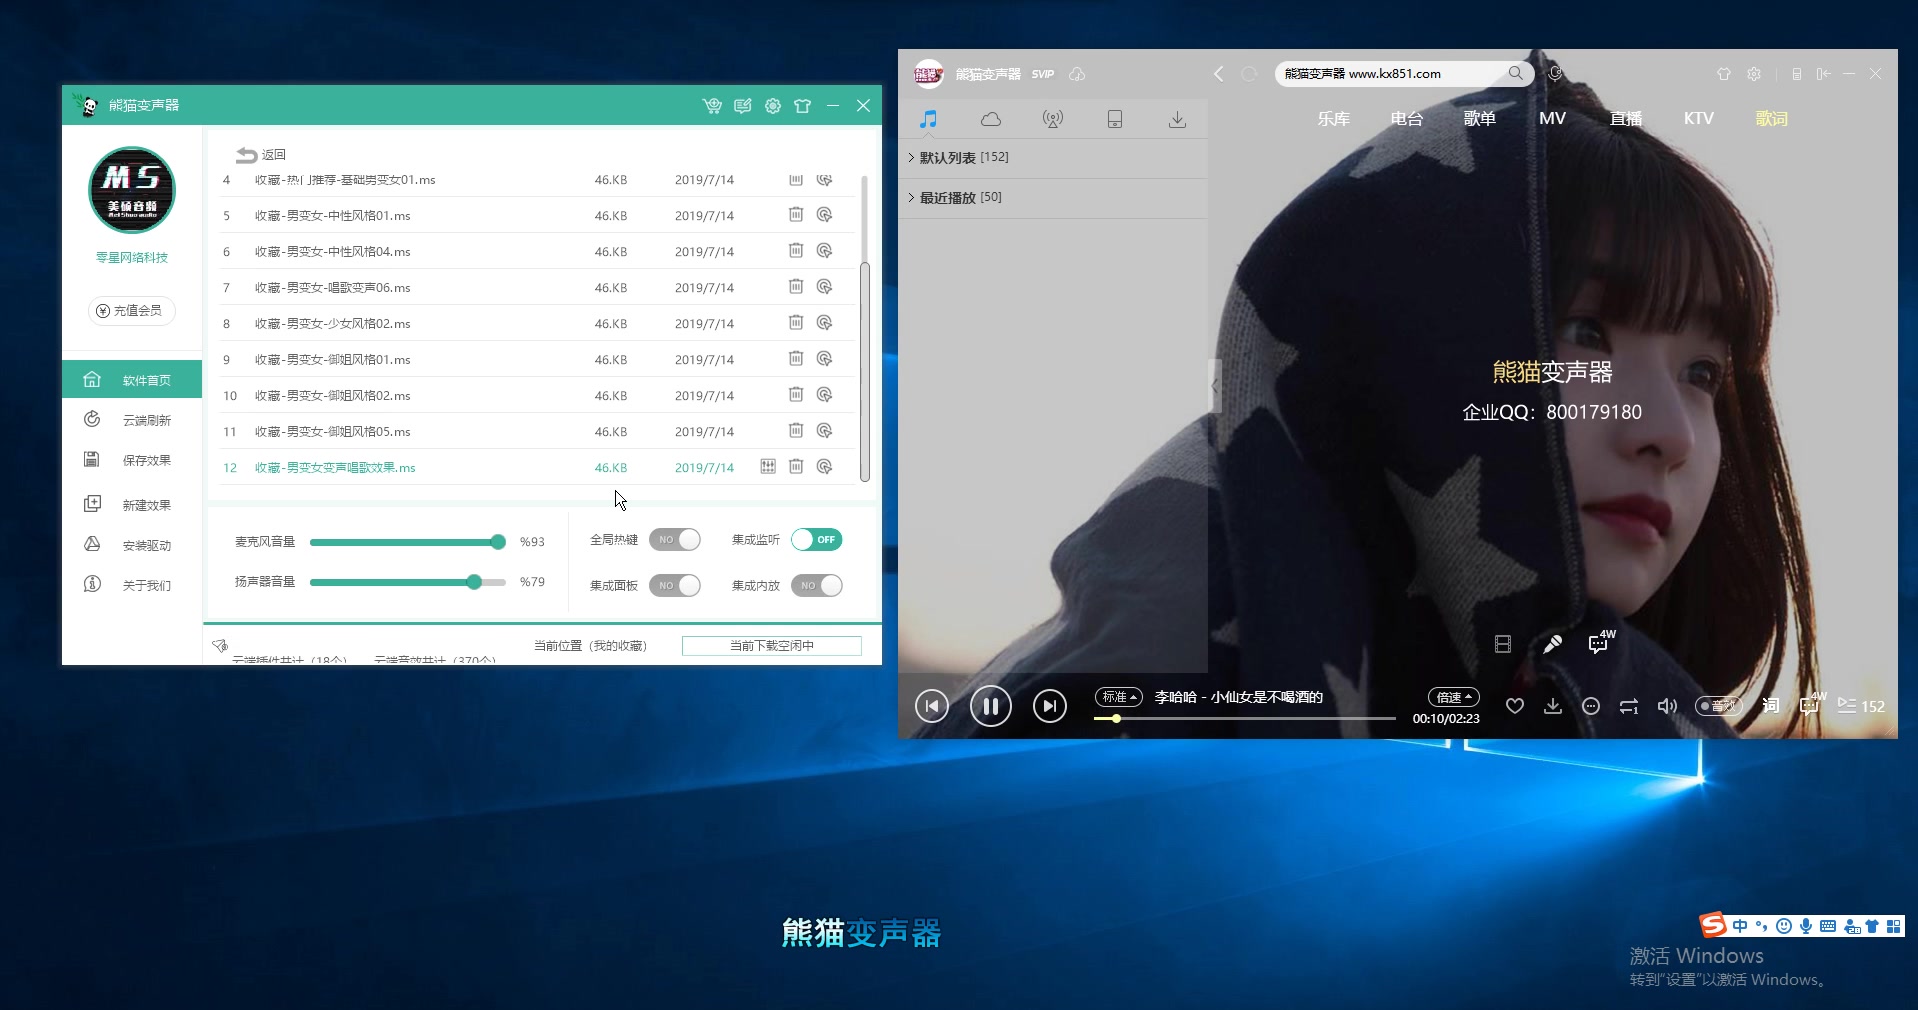Seek on the song progress bar
The width and height of the screenshot is (1918, 1010).
click(x=1245, y=719)
